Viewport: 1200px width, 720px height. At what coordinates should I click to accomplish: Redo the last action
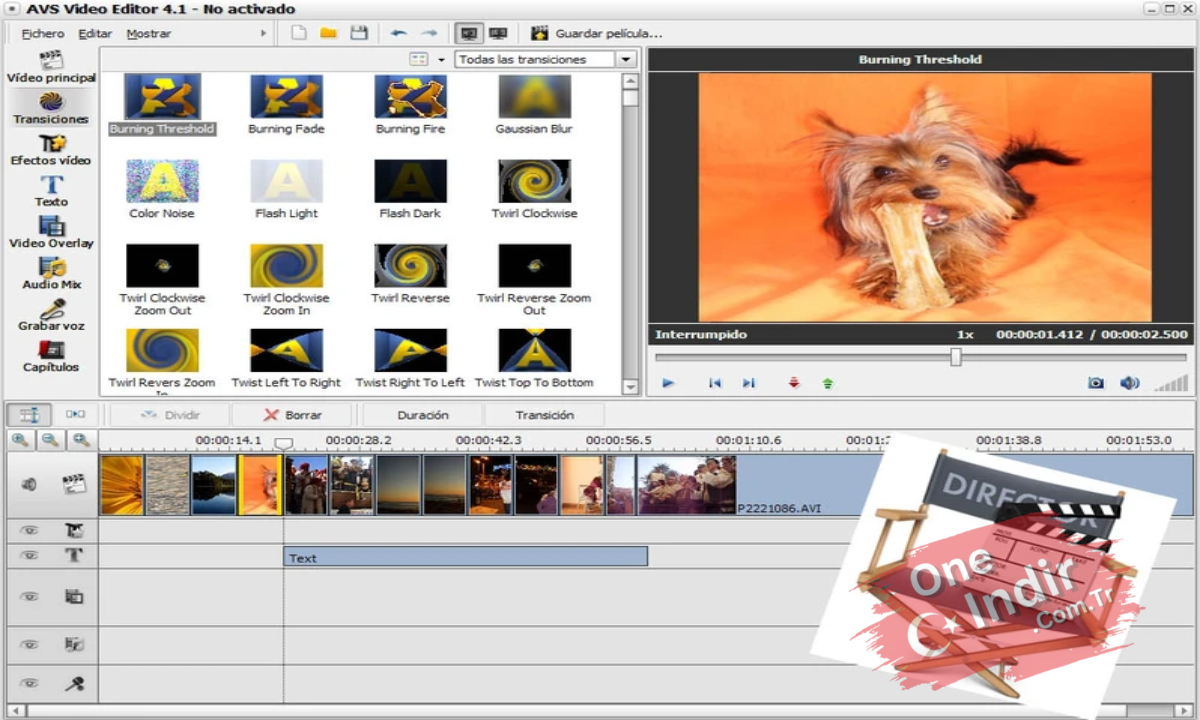tap(429, 33)
